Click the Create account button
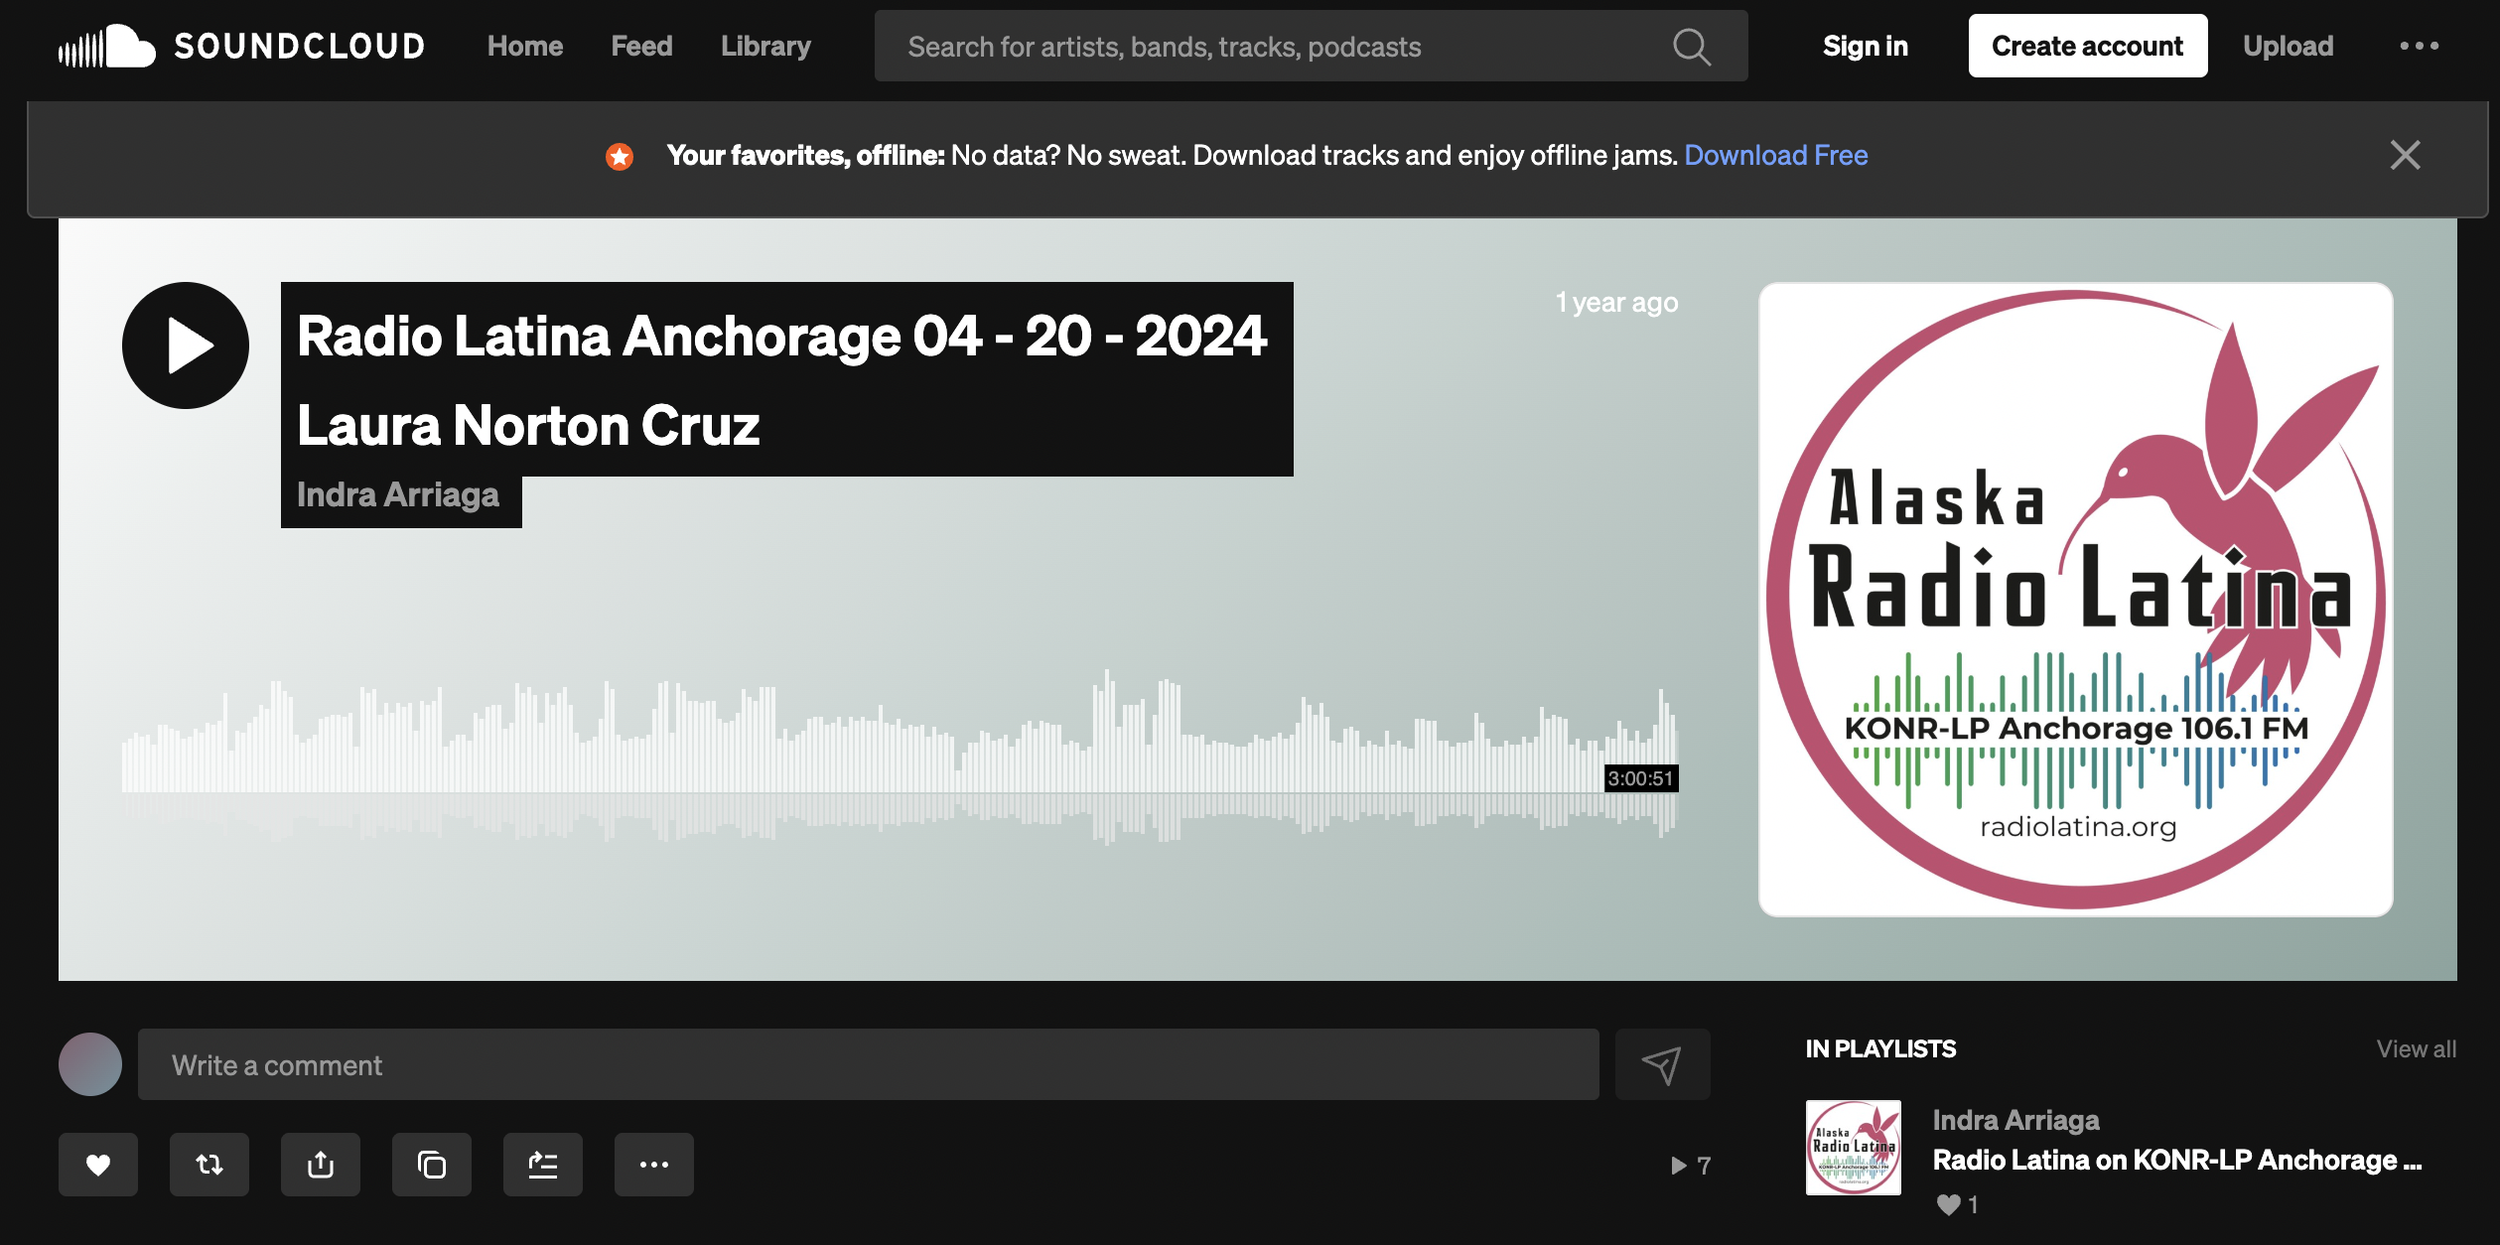 (2087, 46)
